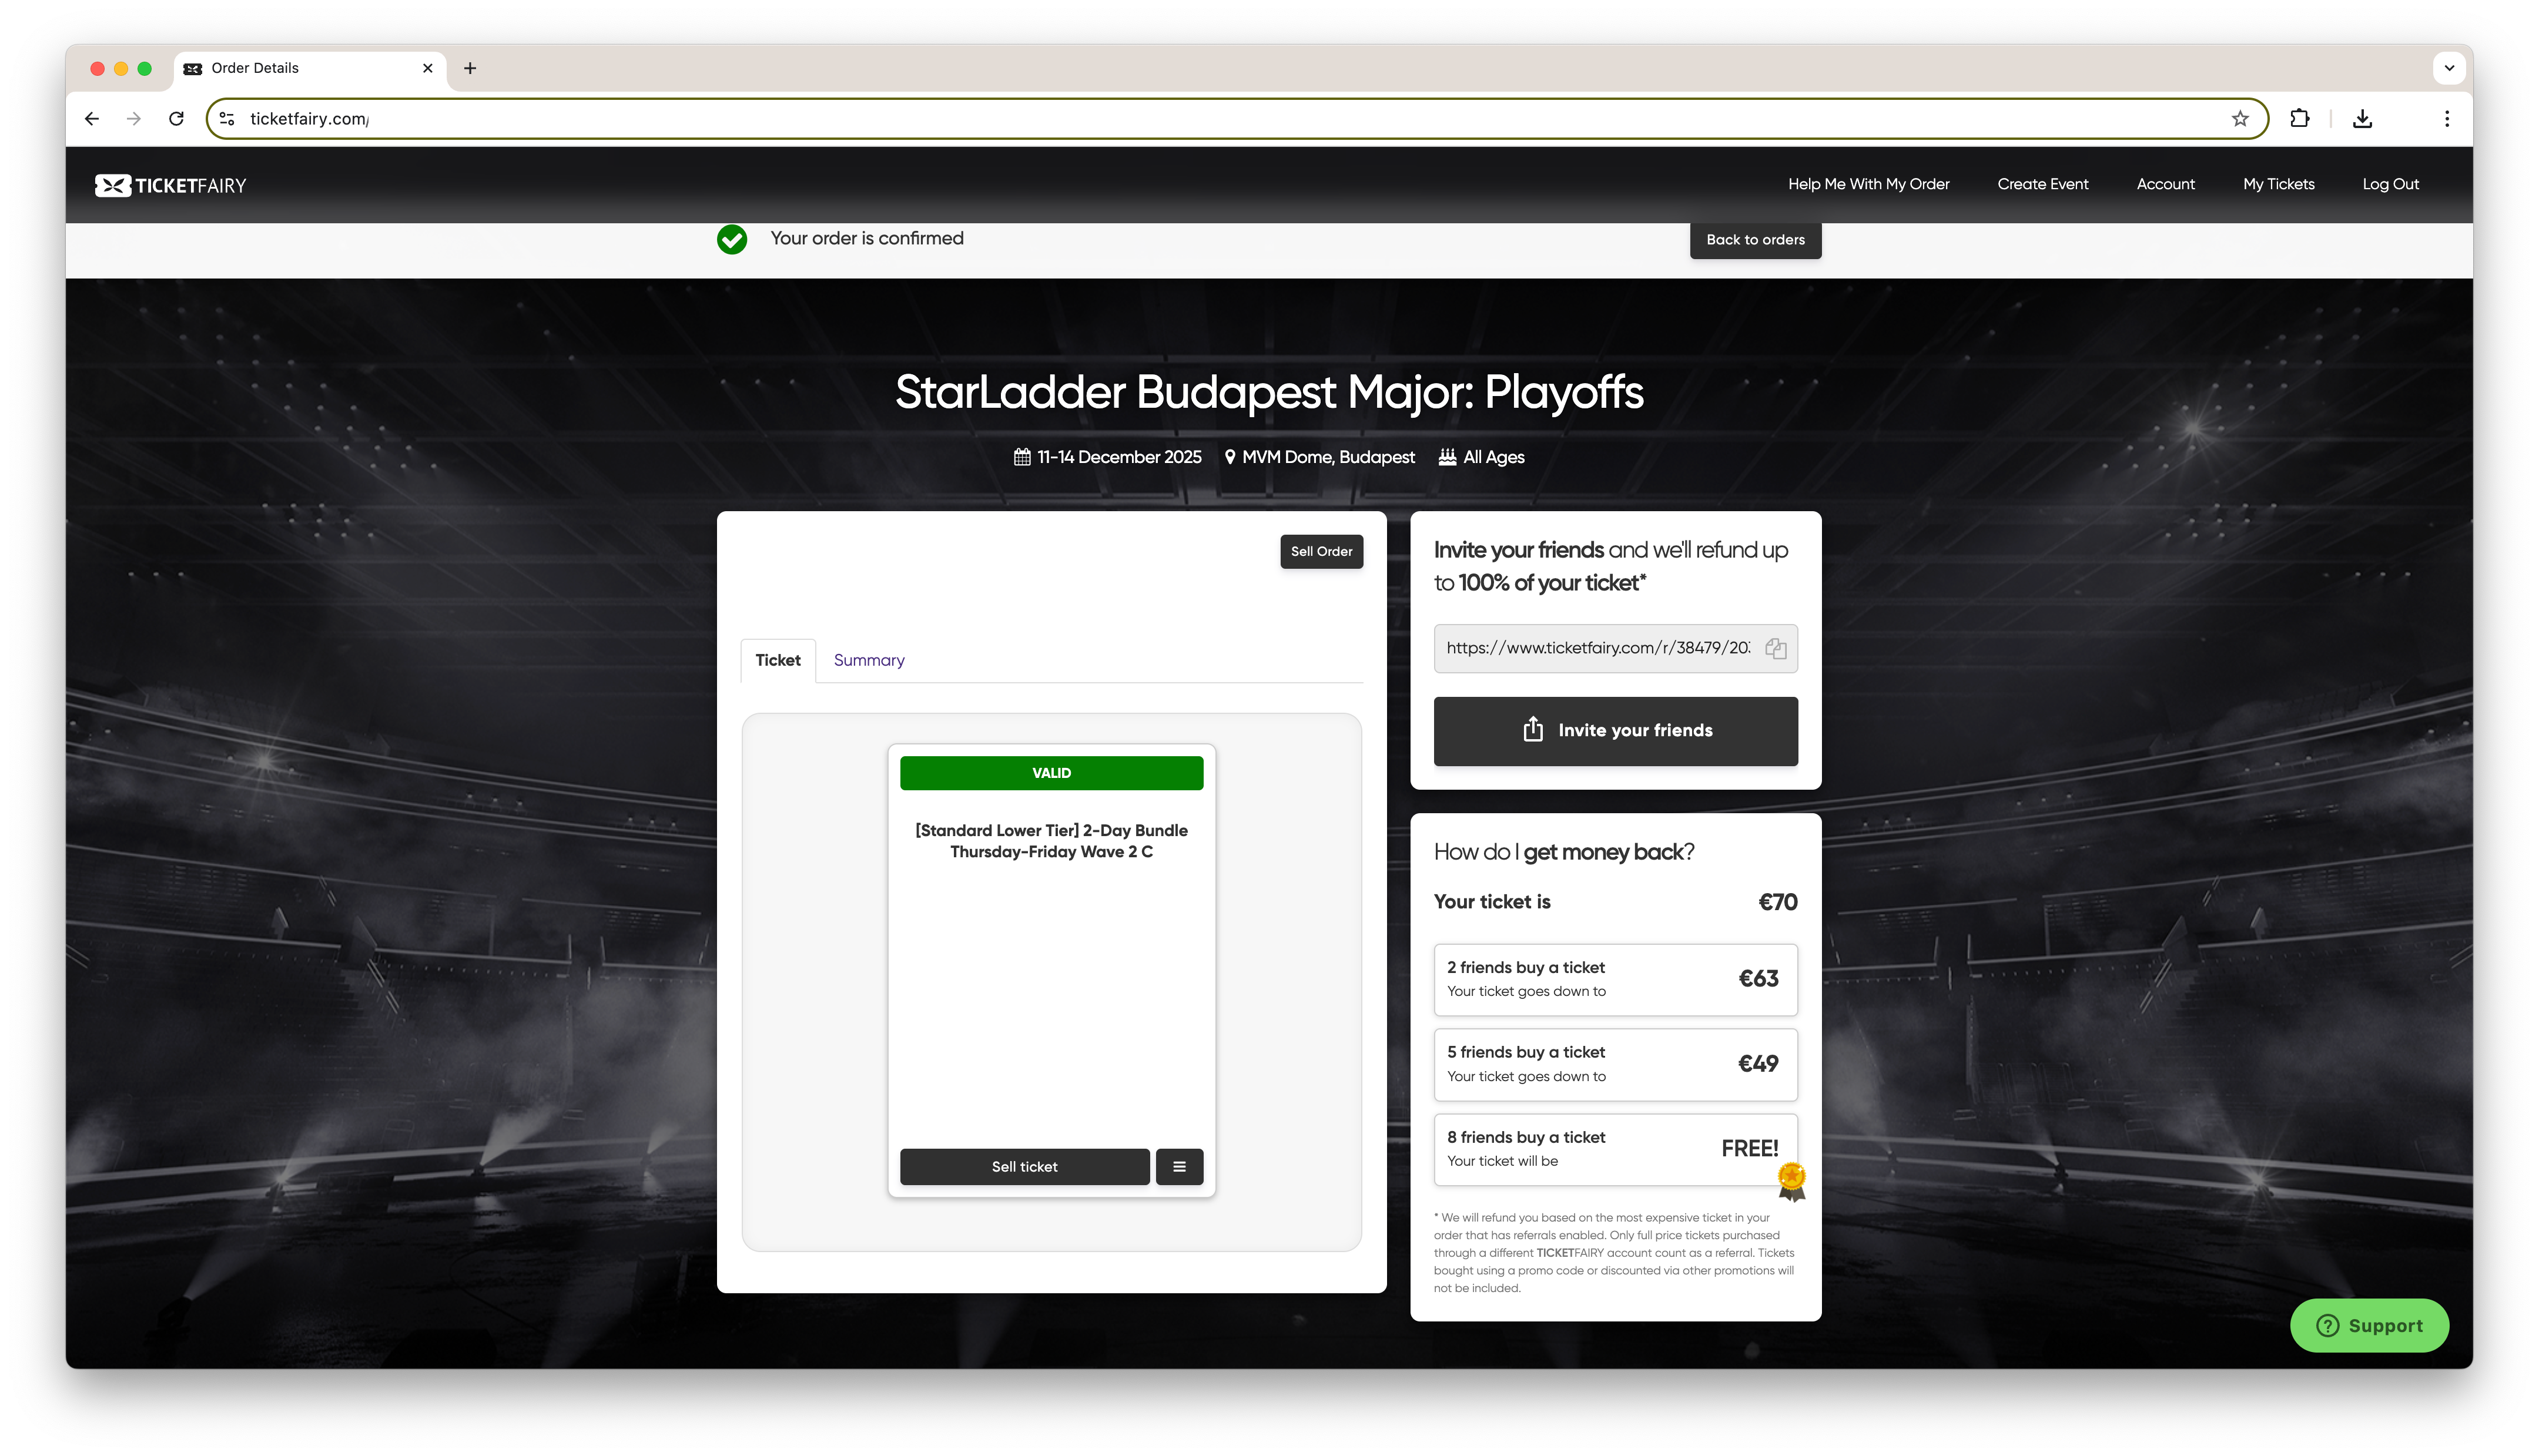2539x1456 pixels.
Task: Click the browser forward arrow
Action: coord(134,119)
